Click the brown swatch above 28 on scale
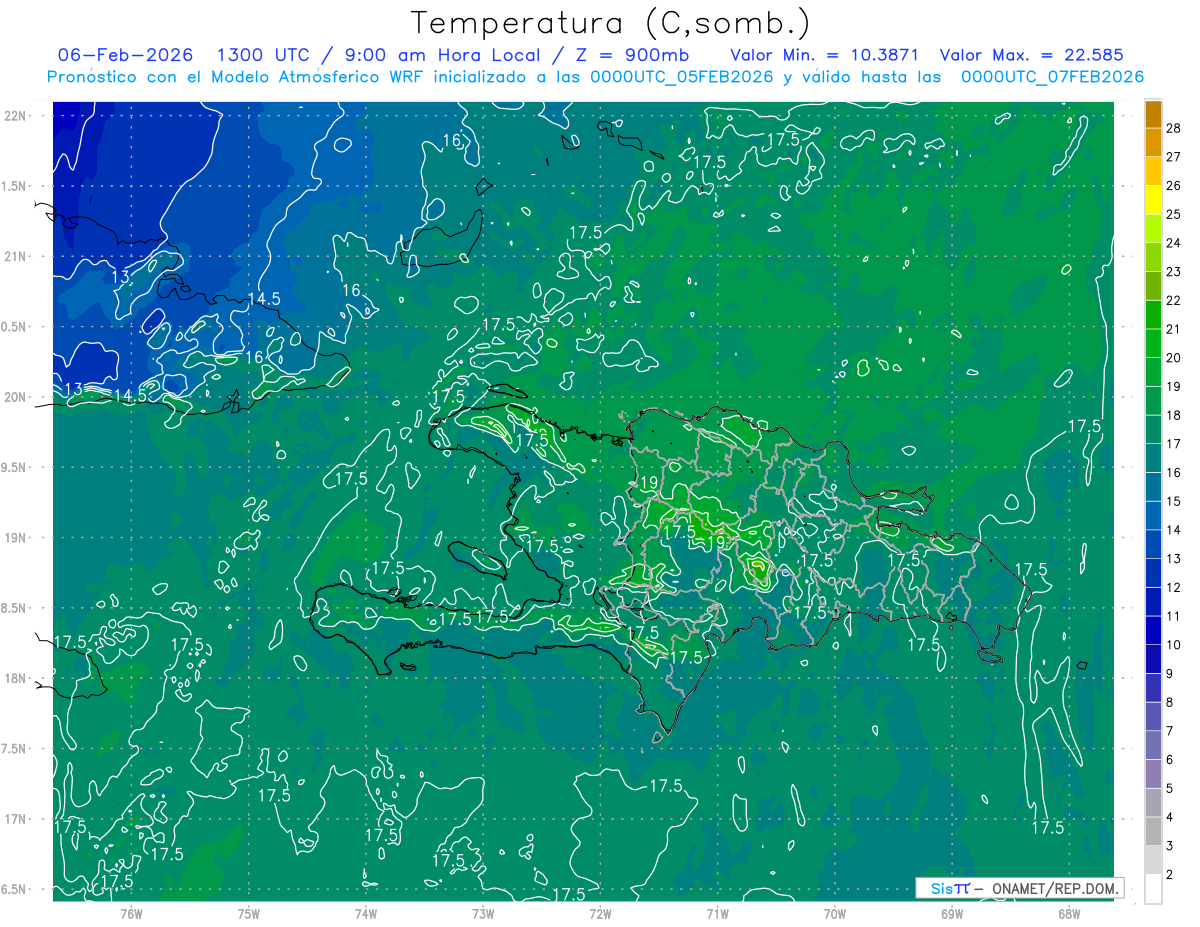 [x=1153, y=113]
